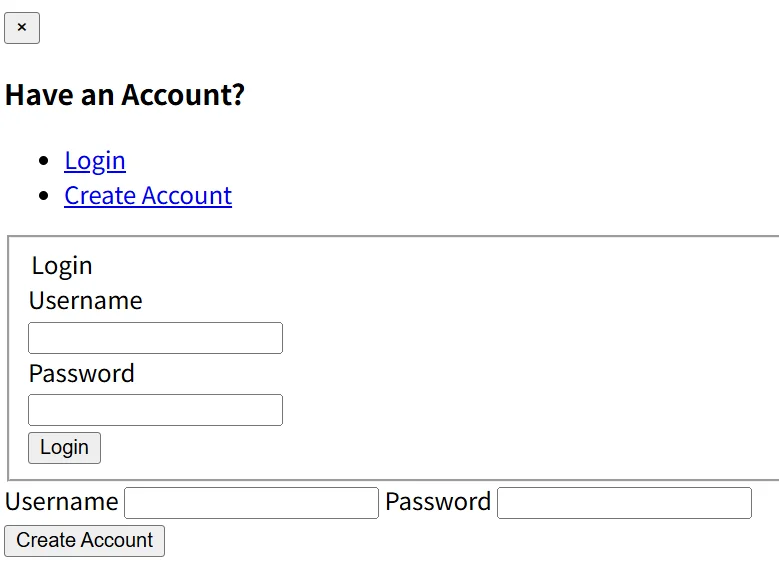
Task: Click the Login legend of the fieldset
Action: (x=62, y=266)
